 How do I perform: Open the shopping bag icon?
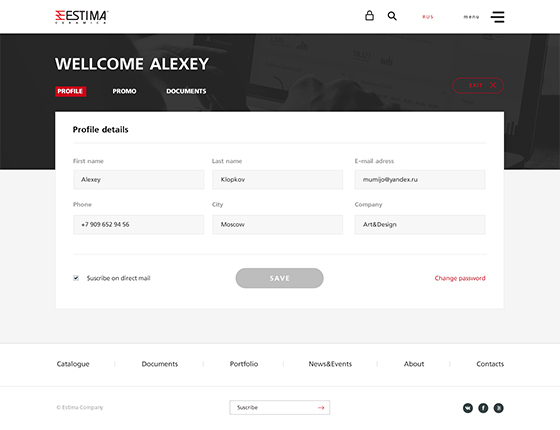369,16
